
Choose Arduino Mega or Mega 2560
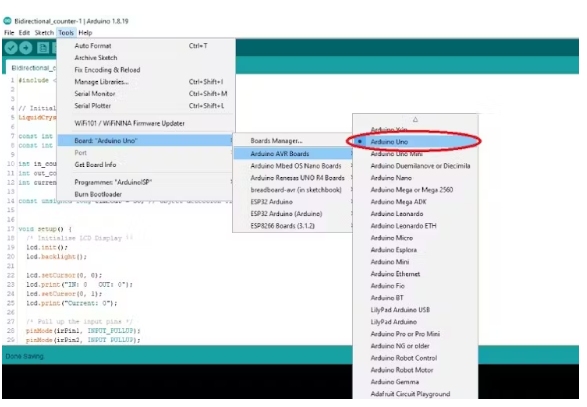click(x=415, y=190)
